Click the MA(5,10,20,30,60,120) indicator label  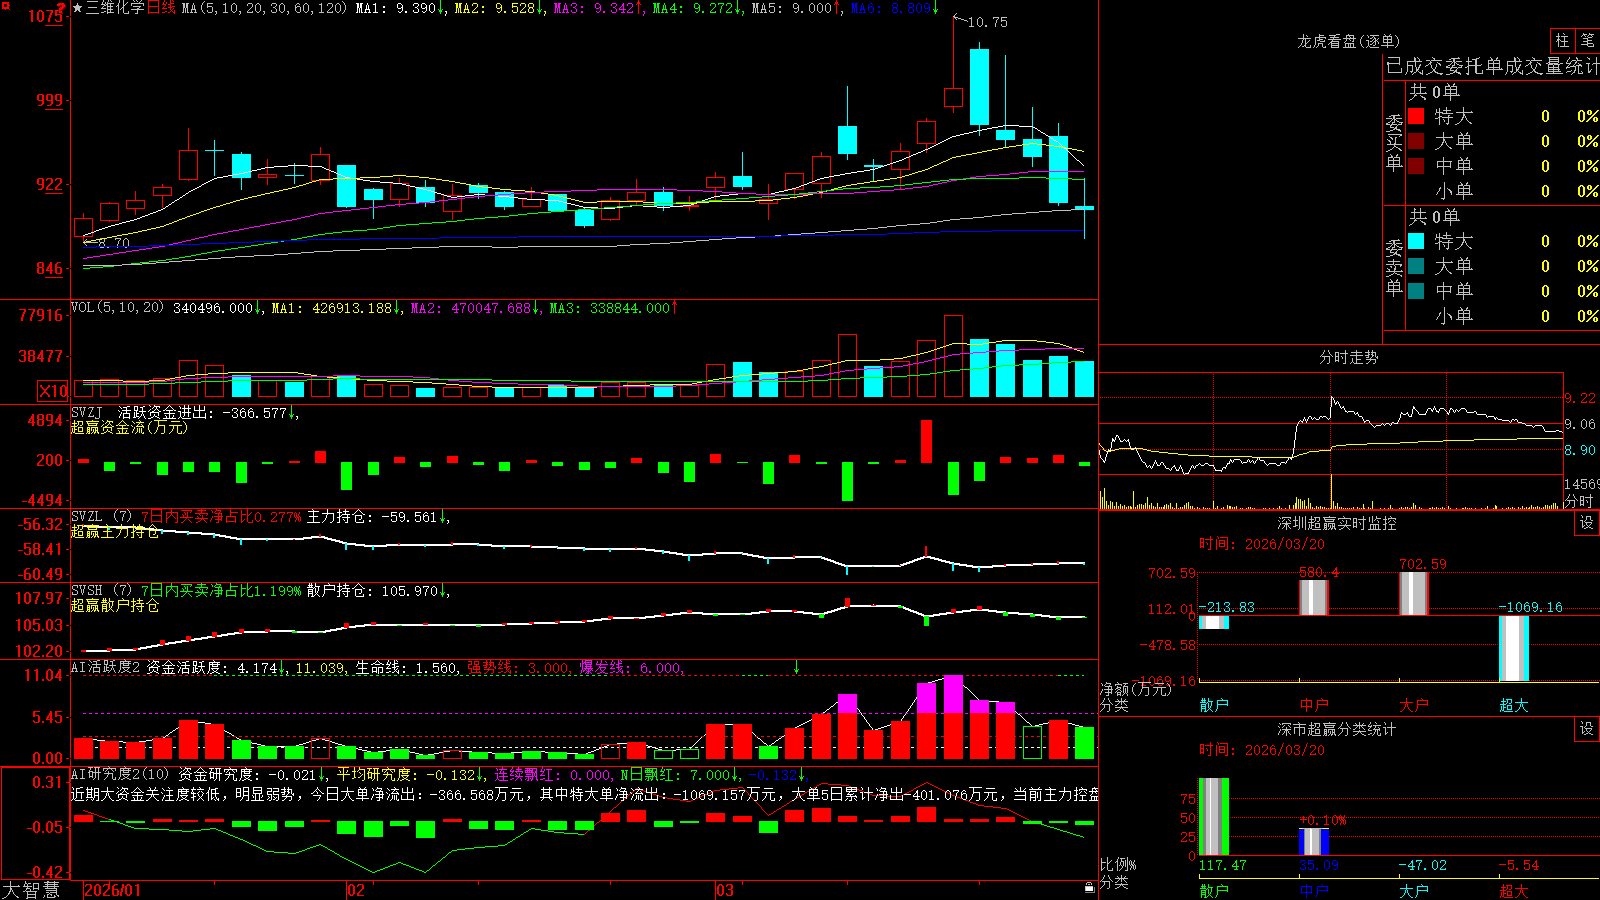(264, 8)
